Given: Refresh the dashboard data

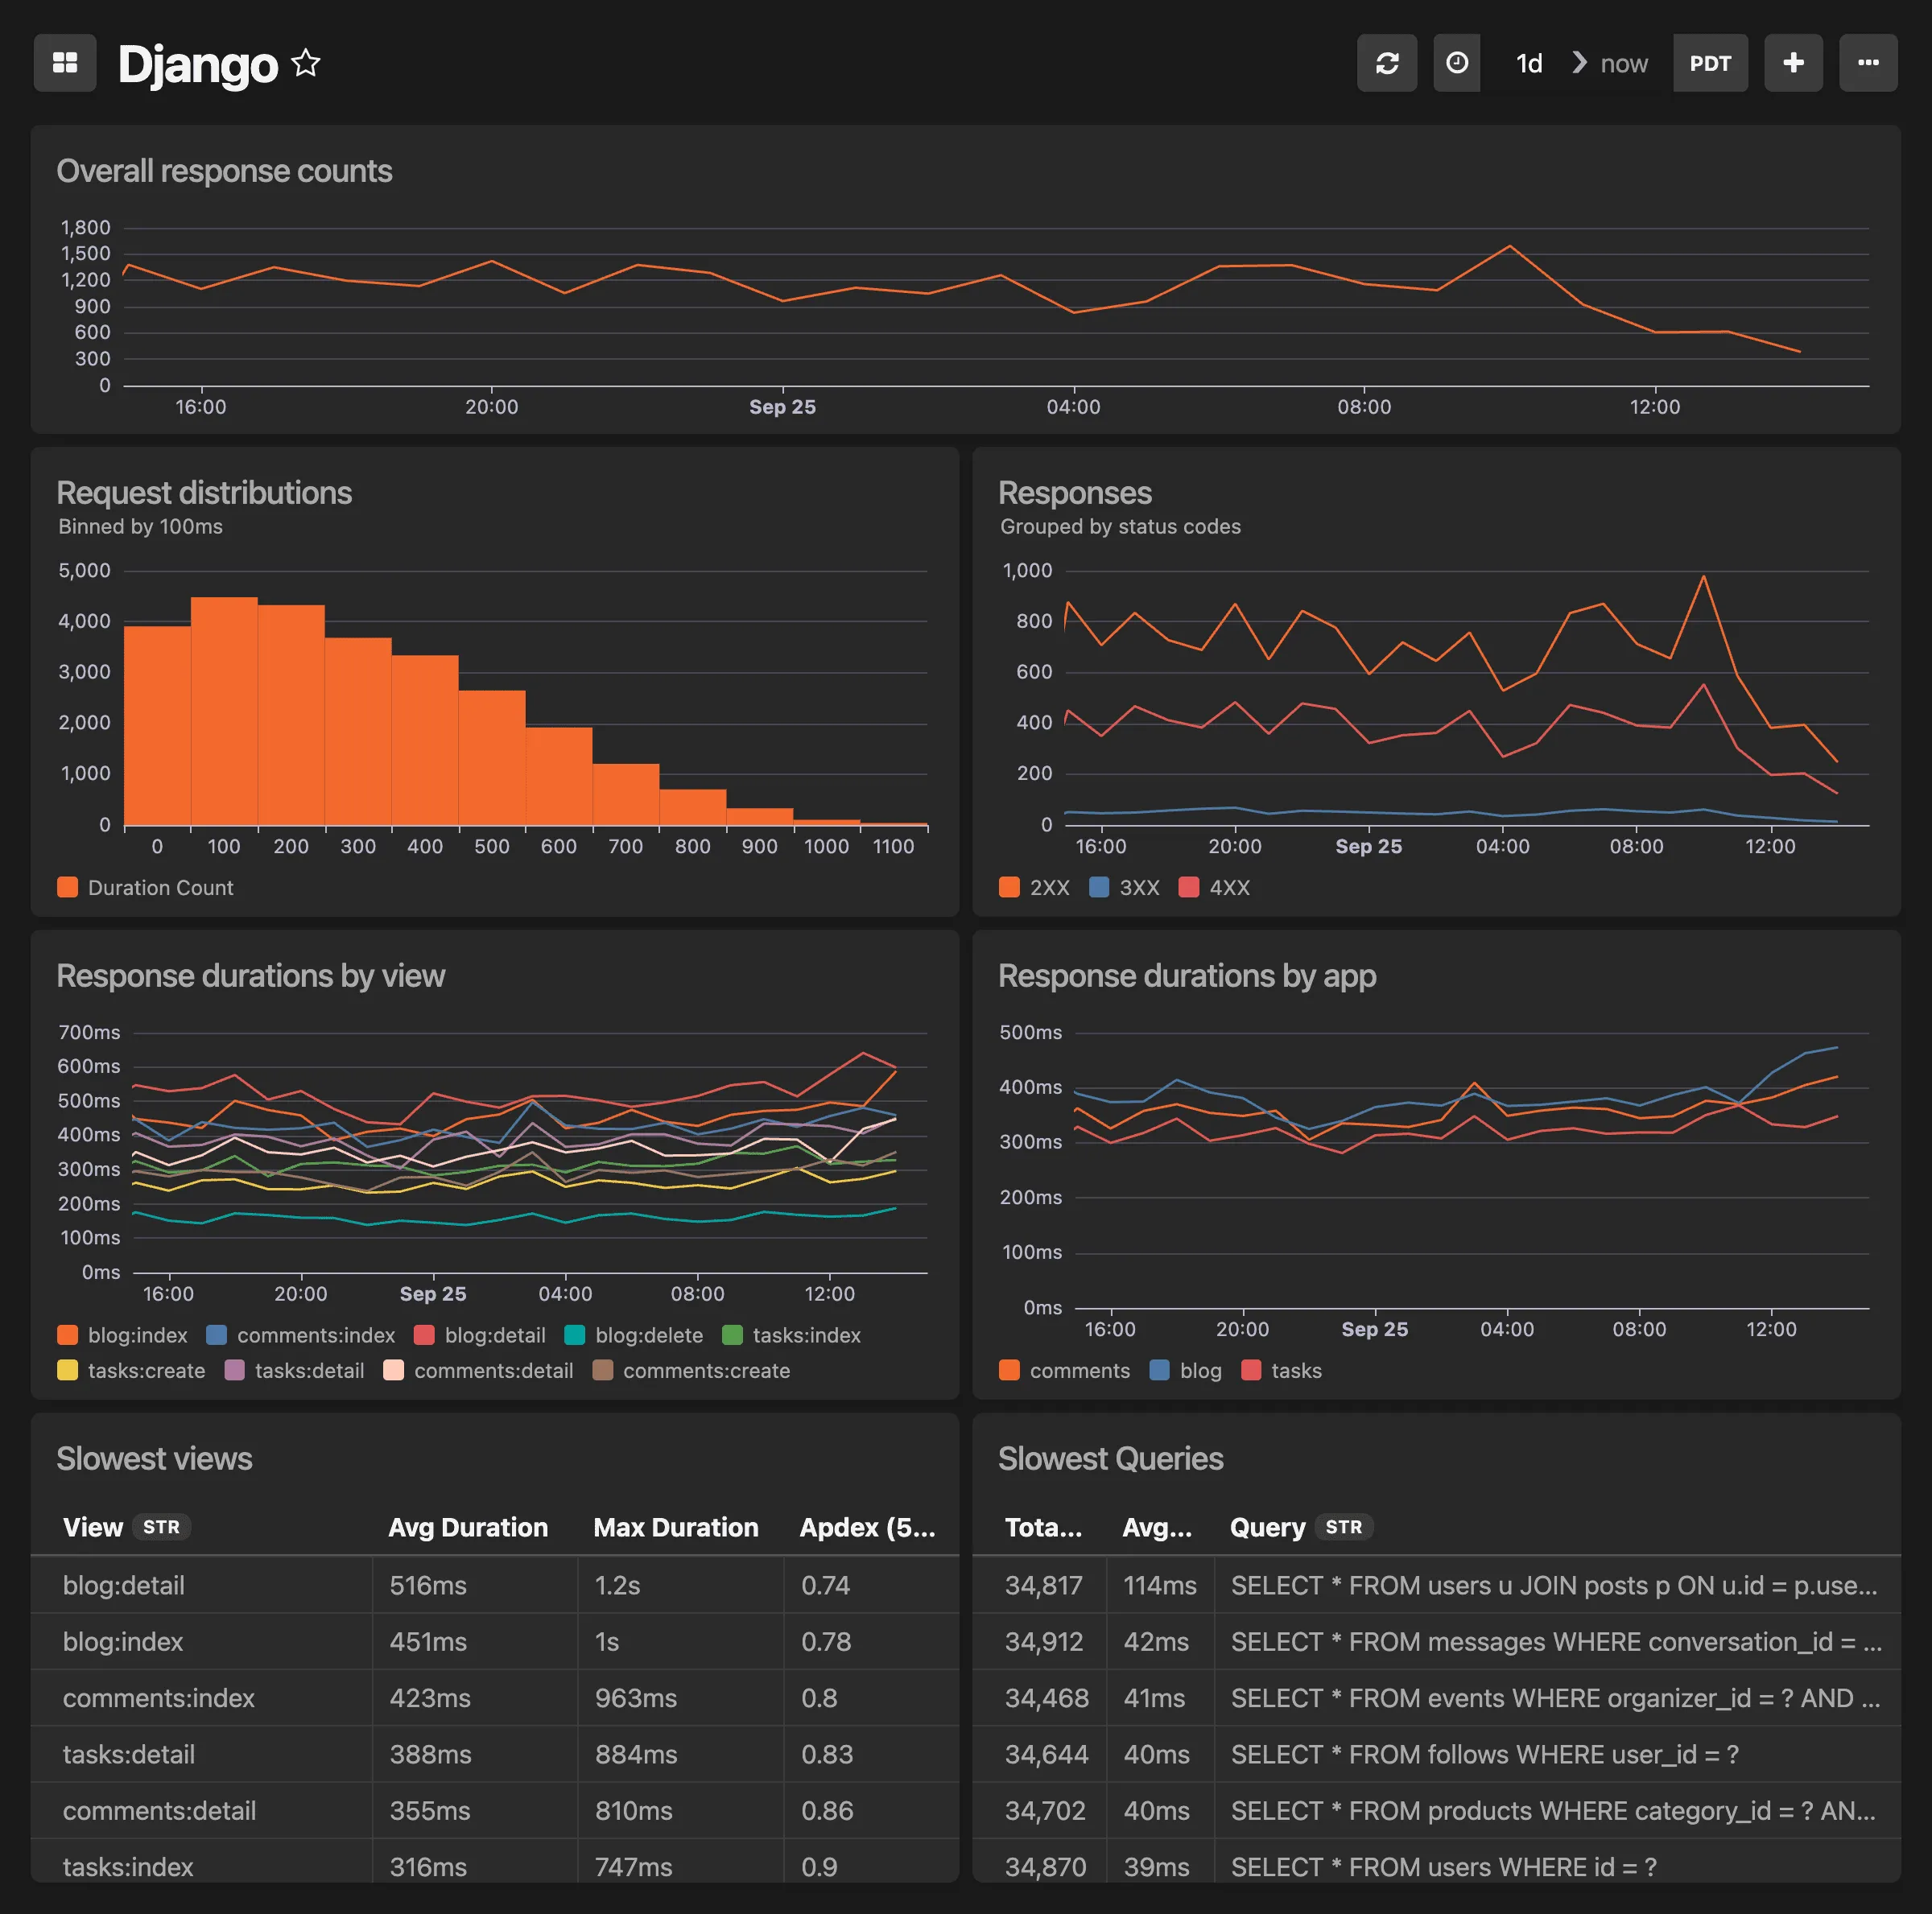Looking at the screenshot, I should point(1387,63).
